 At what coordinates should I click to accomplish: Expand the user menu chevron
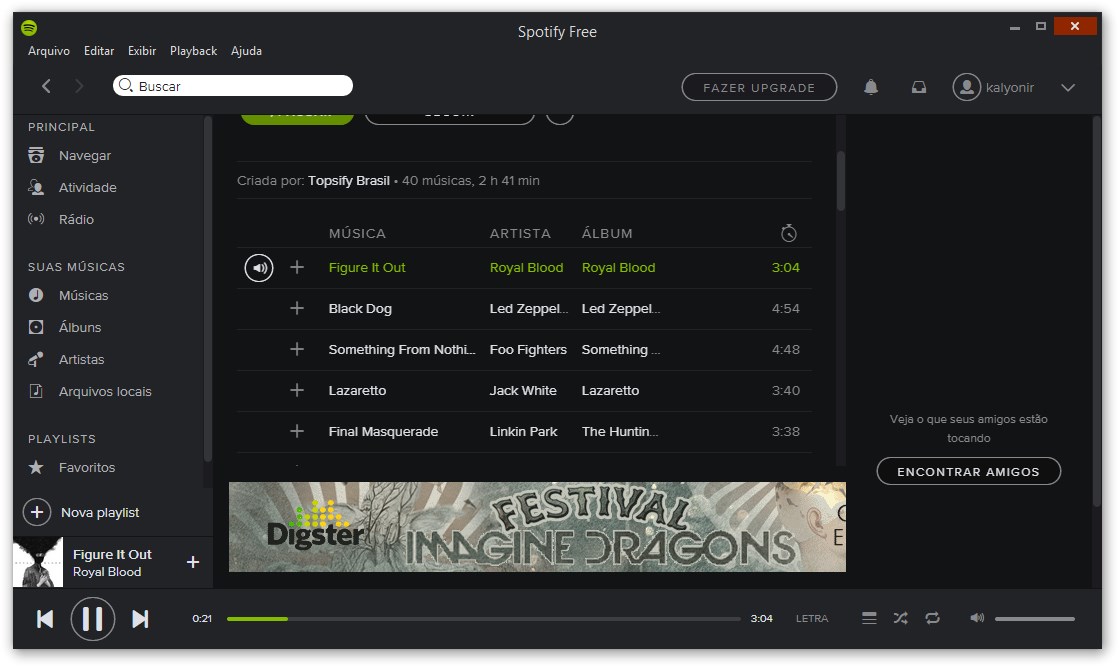[1068, 88]
